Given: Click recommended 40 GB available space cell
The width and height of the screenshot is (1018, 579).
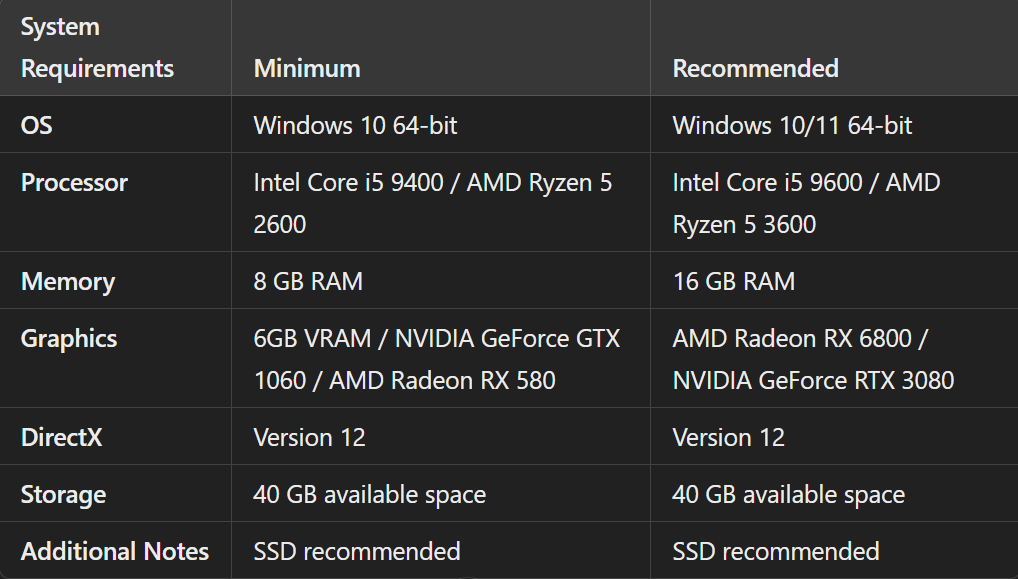Looking at the screenshot, I should tap(788, 495).
